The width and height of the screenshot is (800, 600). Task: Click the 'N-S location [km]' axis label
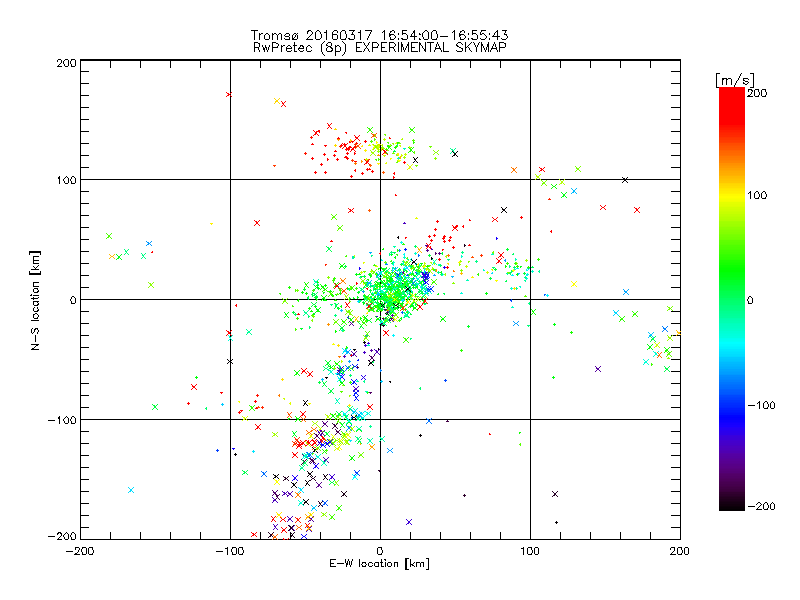[35, 300]
